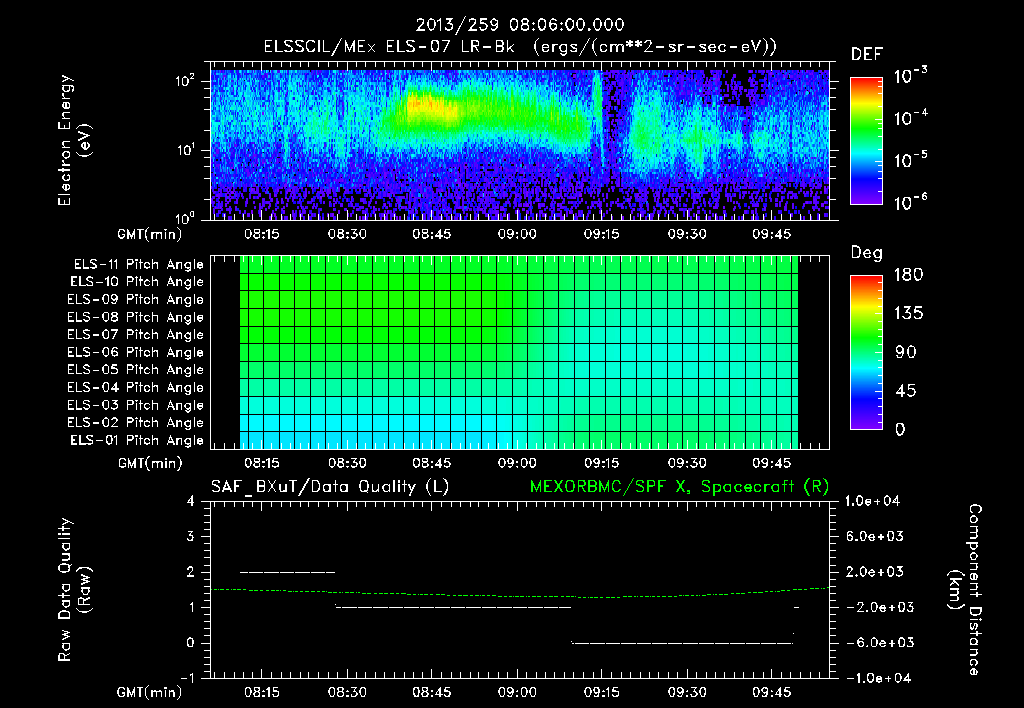1024x708 pixels.
Task: Click the long data quality segment at level 0
Action: click(682, 643)
